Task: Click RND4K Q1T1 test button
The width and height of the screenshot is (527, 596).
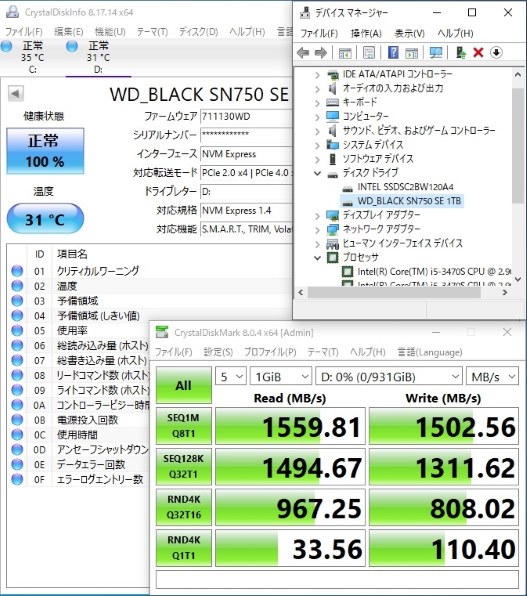Action: coord(184,548)
